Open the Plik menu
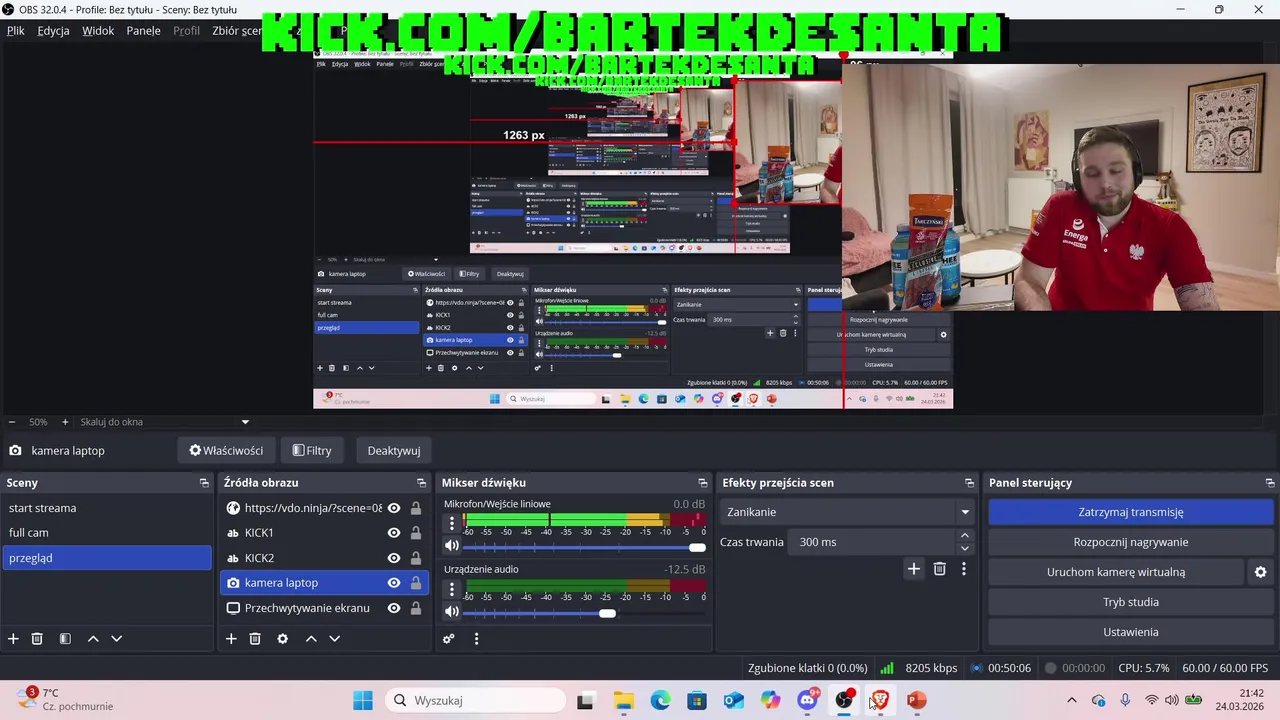This screenshot has height=720, width=1280. (16, 31)
